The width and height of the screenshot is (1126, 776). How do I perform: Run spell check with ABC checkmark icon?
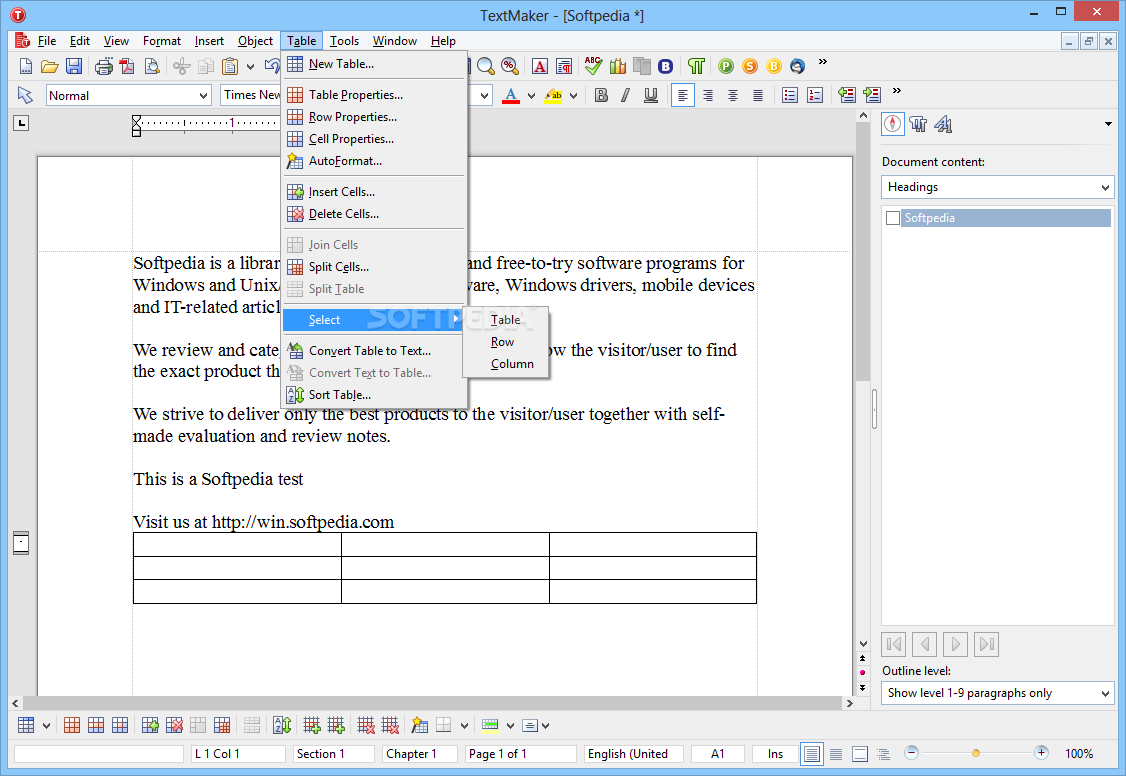593,66
